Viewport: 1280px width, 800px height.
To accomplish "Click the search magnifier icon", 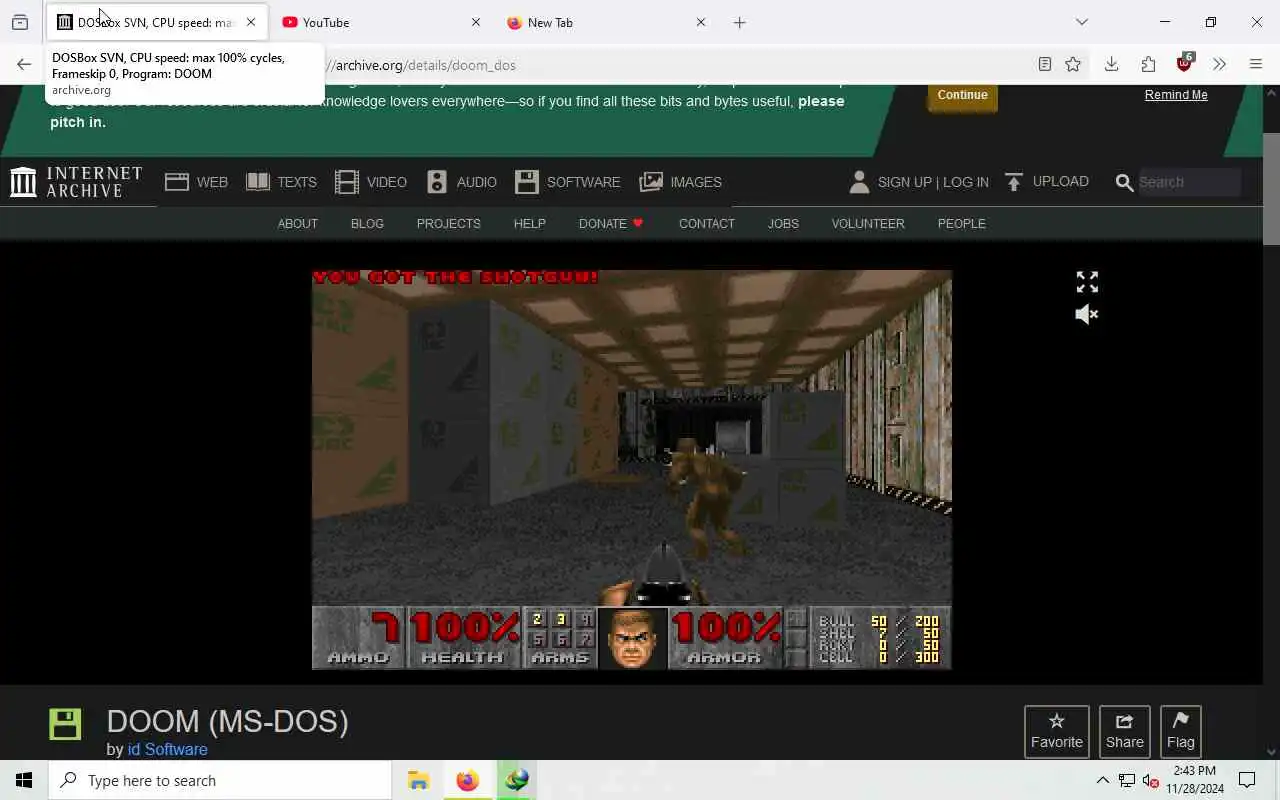I will 1124,183.
